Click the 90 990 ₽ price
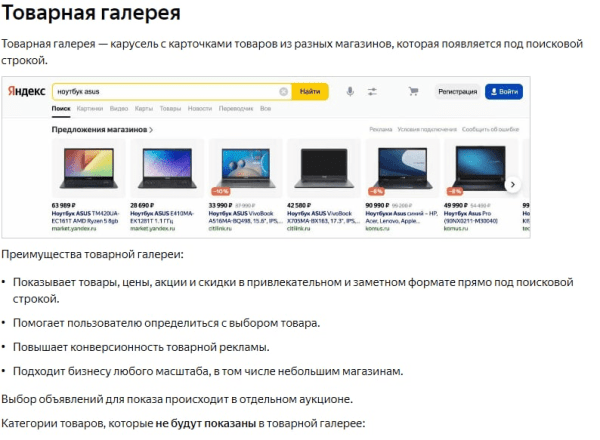The image size is (600, 440). (377, 205)
